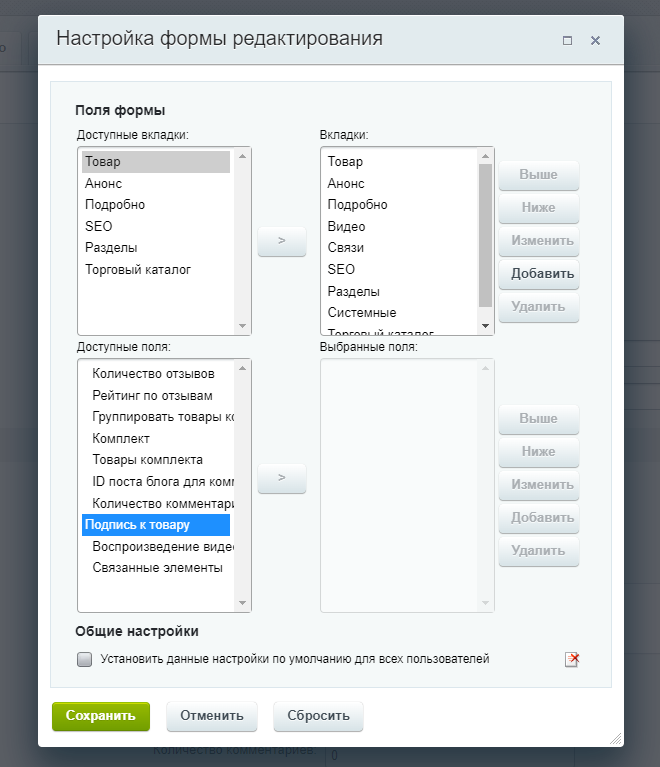
Task: Enable default settings for all users checkbox
Action: (85, 659)
